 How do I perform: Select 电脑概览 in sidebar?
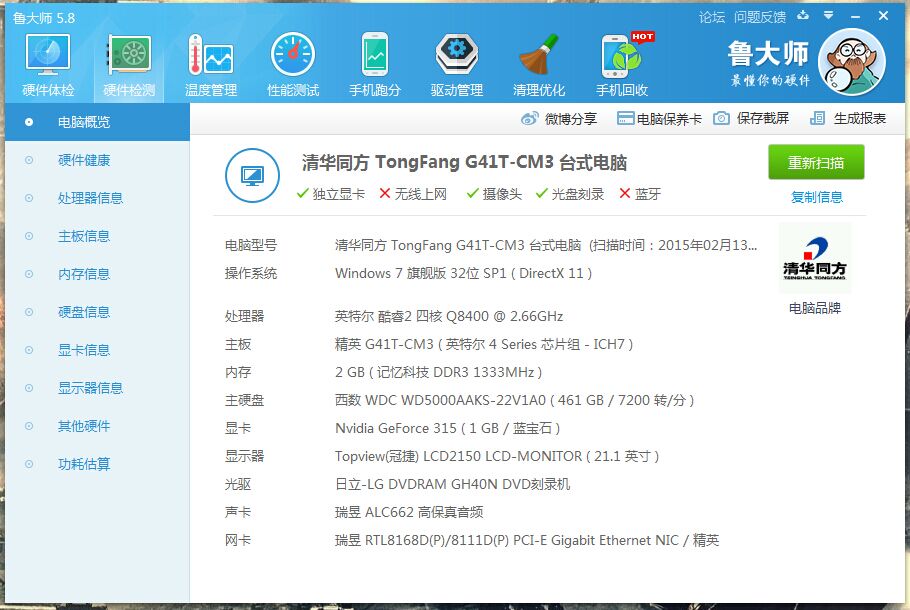pos(97,122)
